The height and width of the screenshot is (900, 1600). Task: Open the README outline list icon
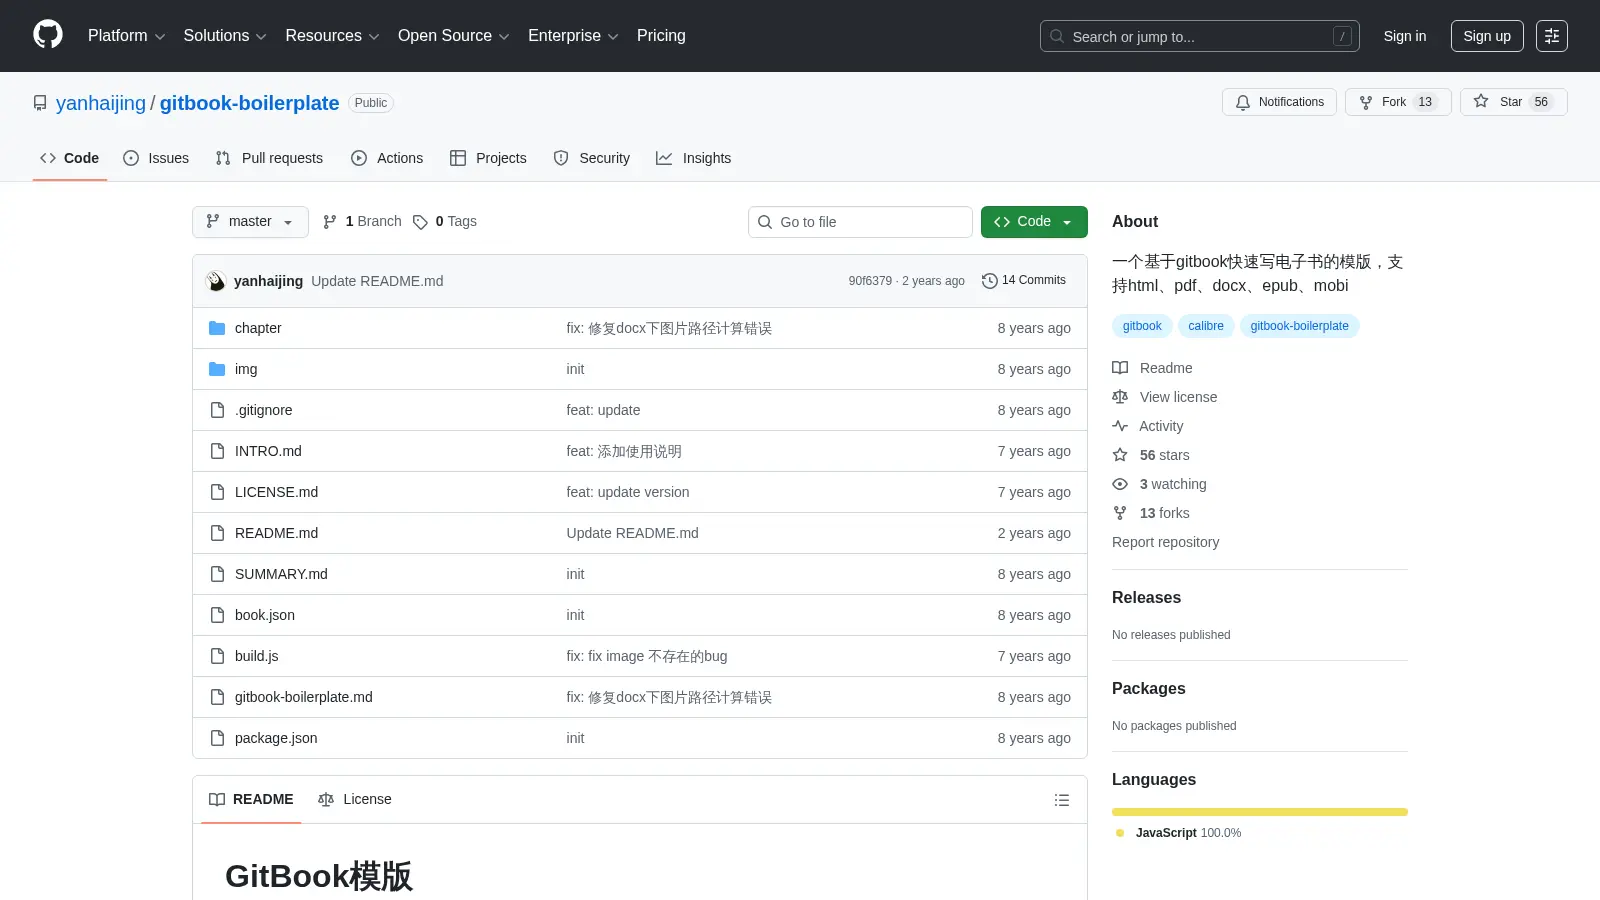tap(1062, 800)
